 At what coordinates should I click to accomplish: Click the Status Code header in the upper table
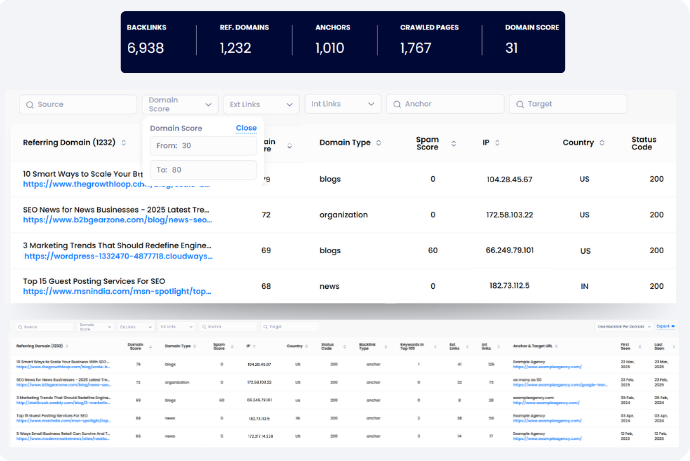(x=644, y=143)
